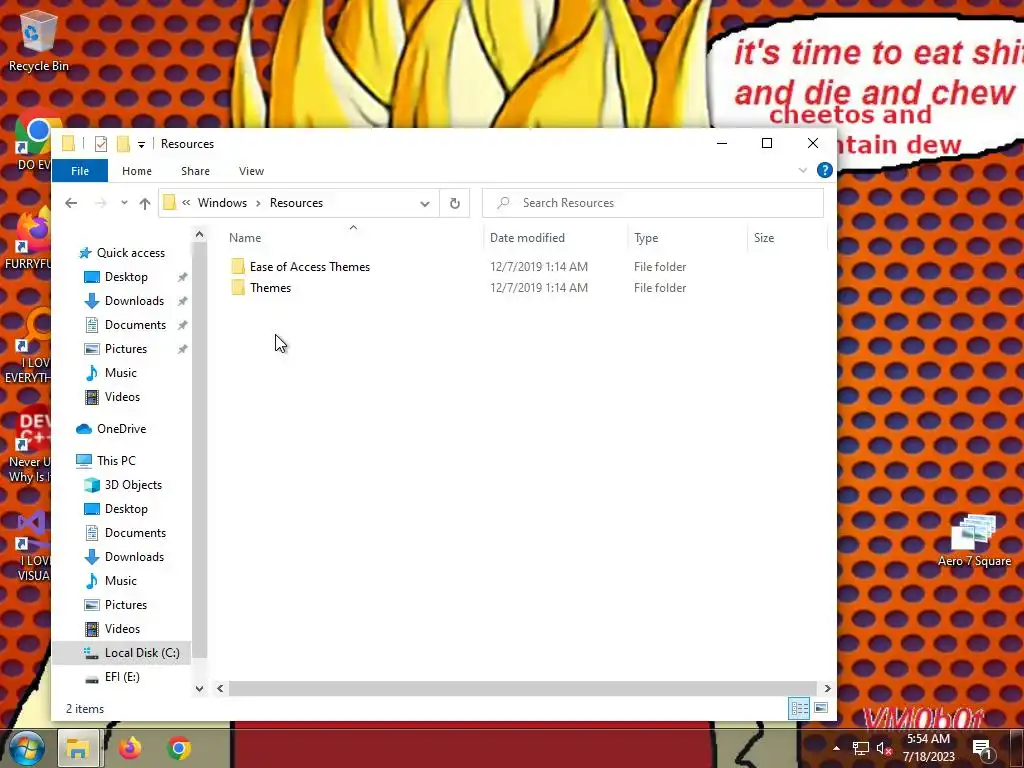Open the network status tray icon
This screenshot has height=768, width=1024.
pyautogui.click(x=860, y=748)
